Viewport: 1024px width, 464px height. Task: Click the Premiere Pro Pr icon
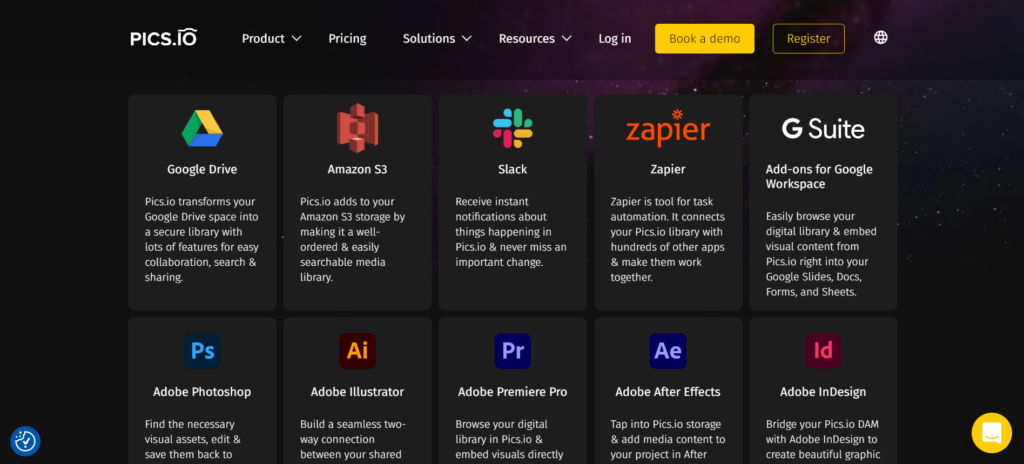coord(513,351)
